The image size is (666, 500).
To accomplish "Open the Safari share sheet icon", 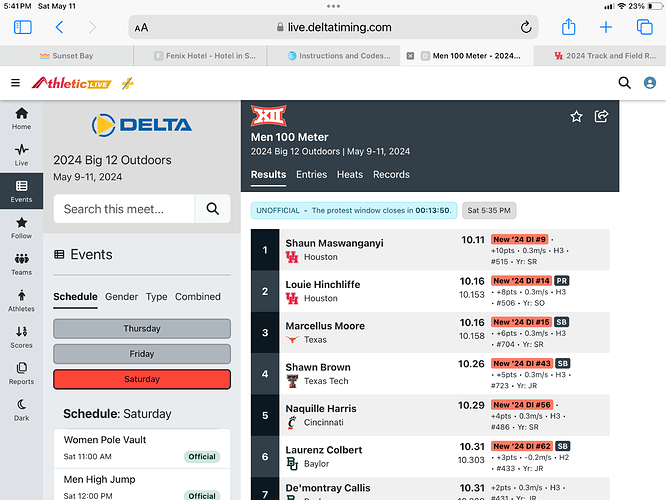I will (568, 27).
